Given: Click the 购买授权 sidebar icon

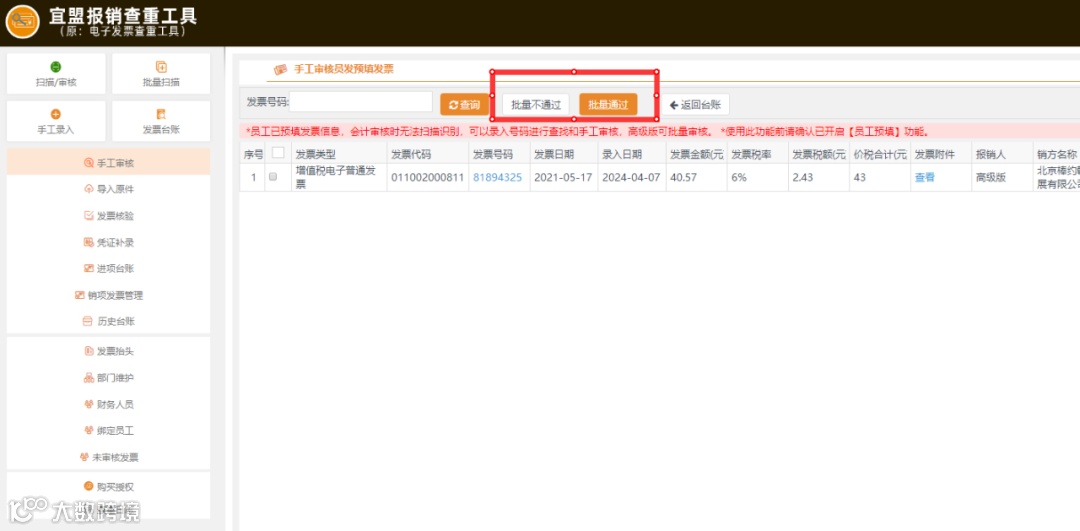Looking at the screenshot, I should (88, 486).
